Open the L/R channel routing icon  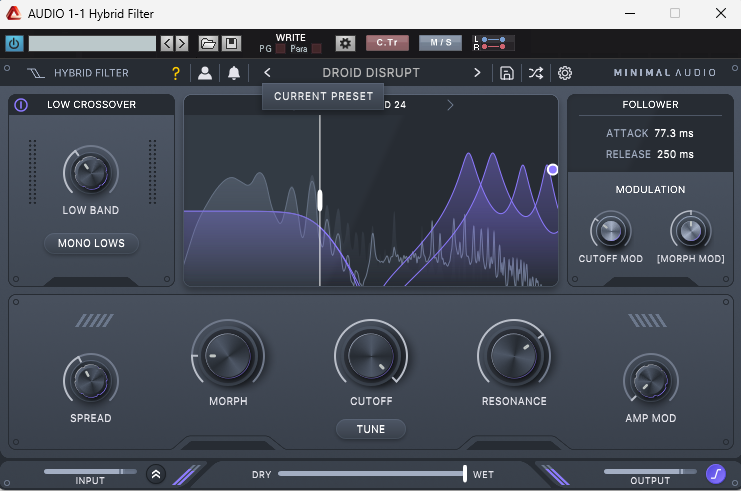(x=493, y=43)
